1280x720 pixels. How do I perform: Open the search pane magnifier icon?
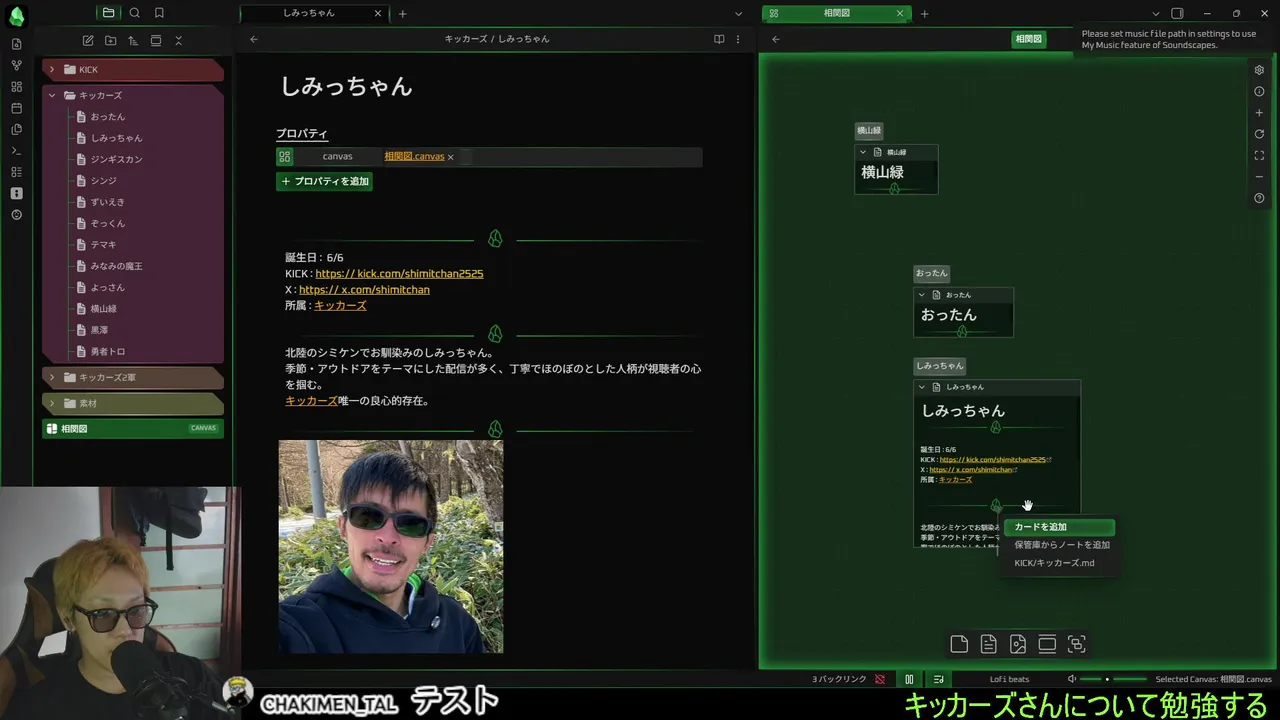click(x=134, y=13)
